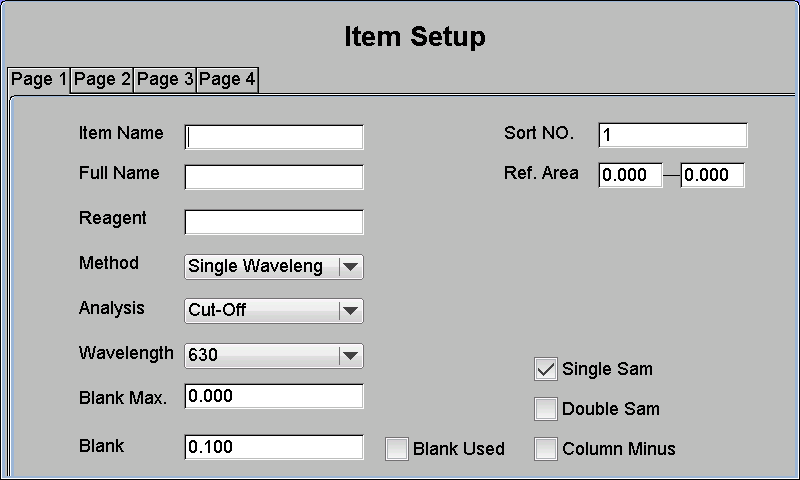Select the Page 4 tab
Image resolution: width=800 pixels, height=480 pixels.
[227, 80]
